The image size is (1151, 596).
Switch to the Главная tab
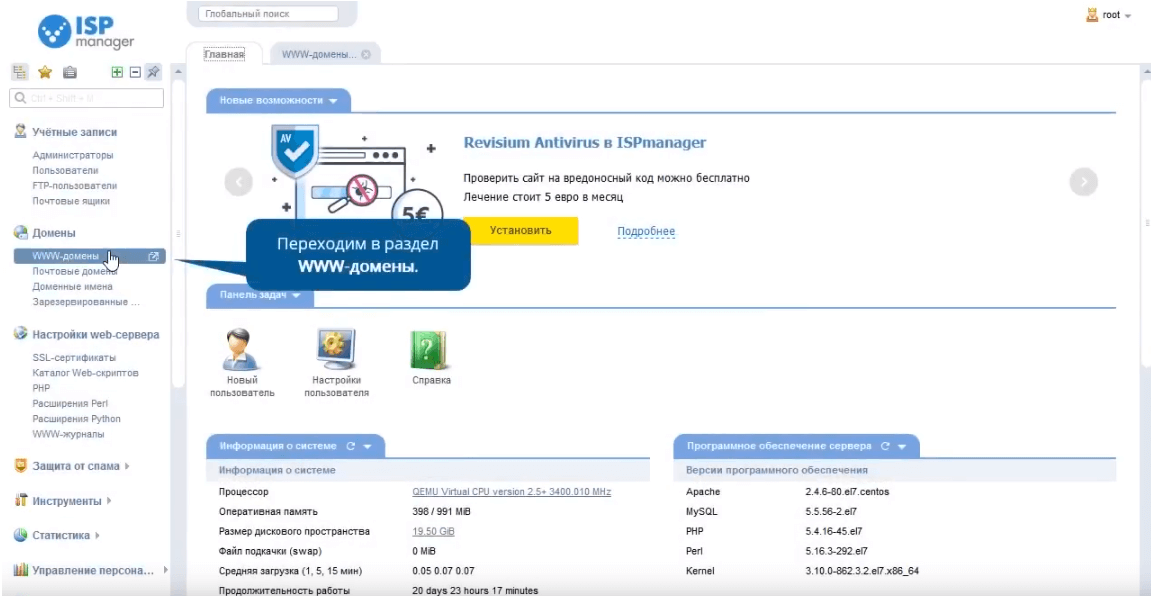[x=224, y=54]
